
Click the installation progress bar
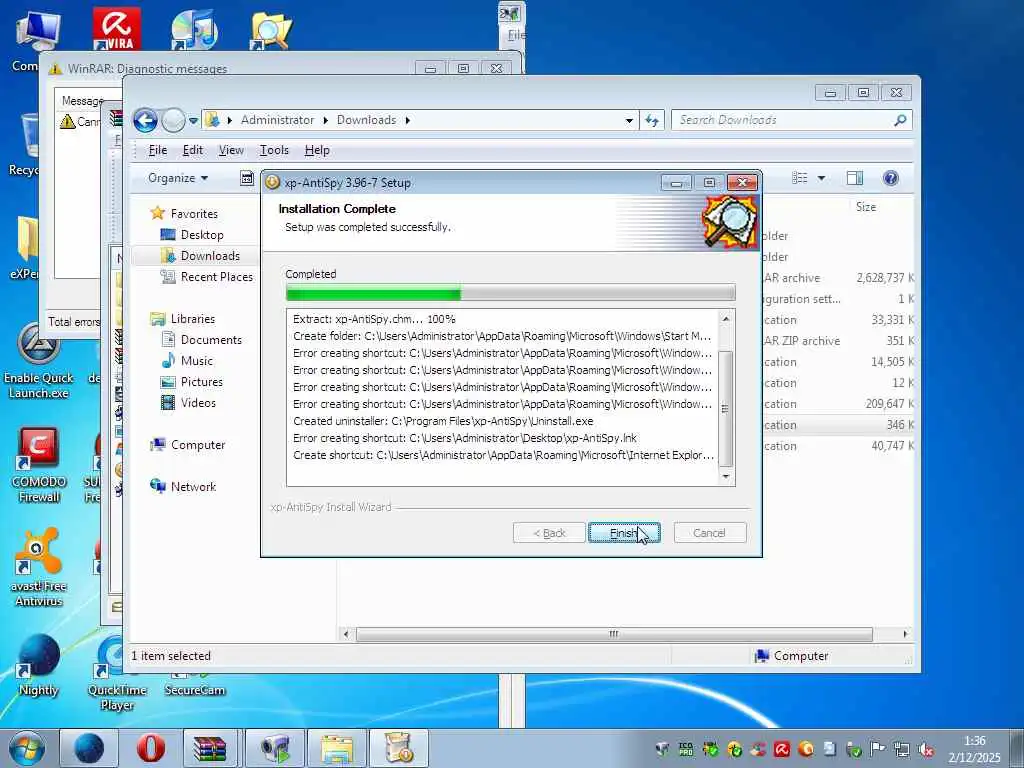pos(510,293)
